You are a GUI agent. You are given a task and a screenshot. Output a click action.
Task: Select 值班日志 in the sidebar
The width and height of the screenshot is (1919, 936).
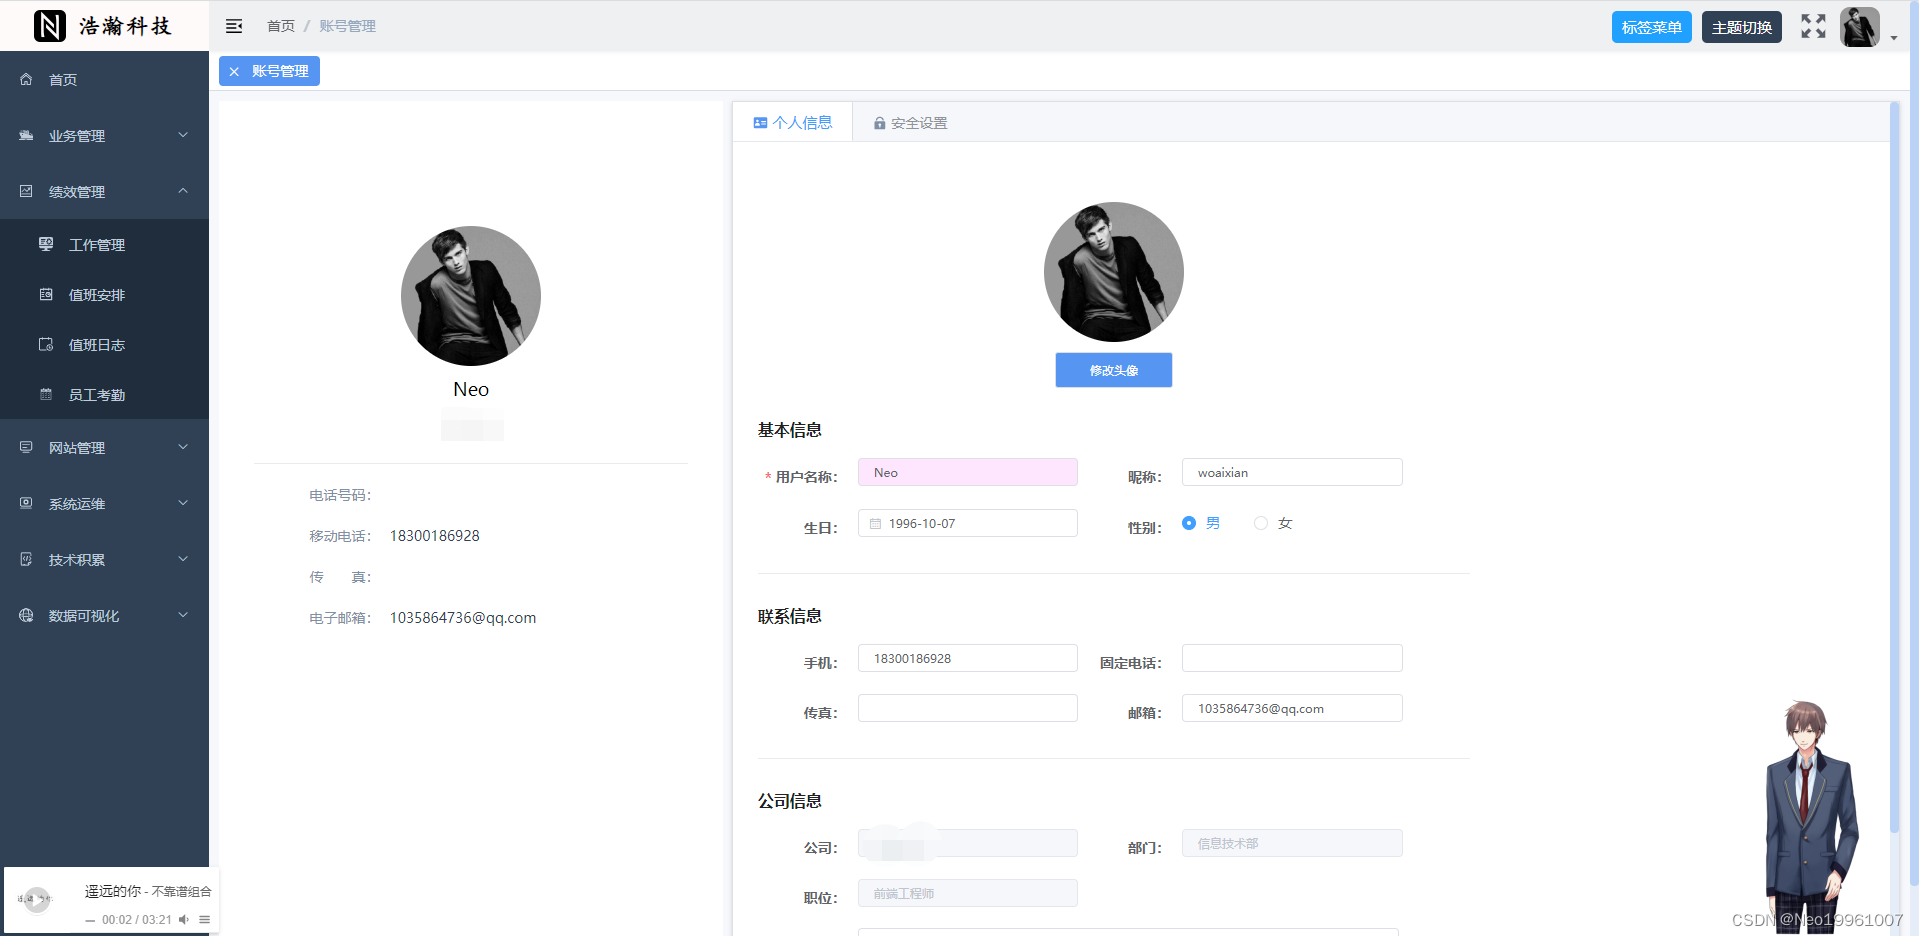tap(96, 344)
